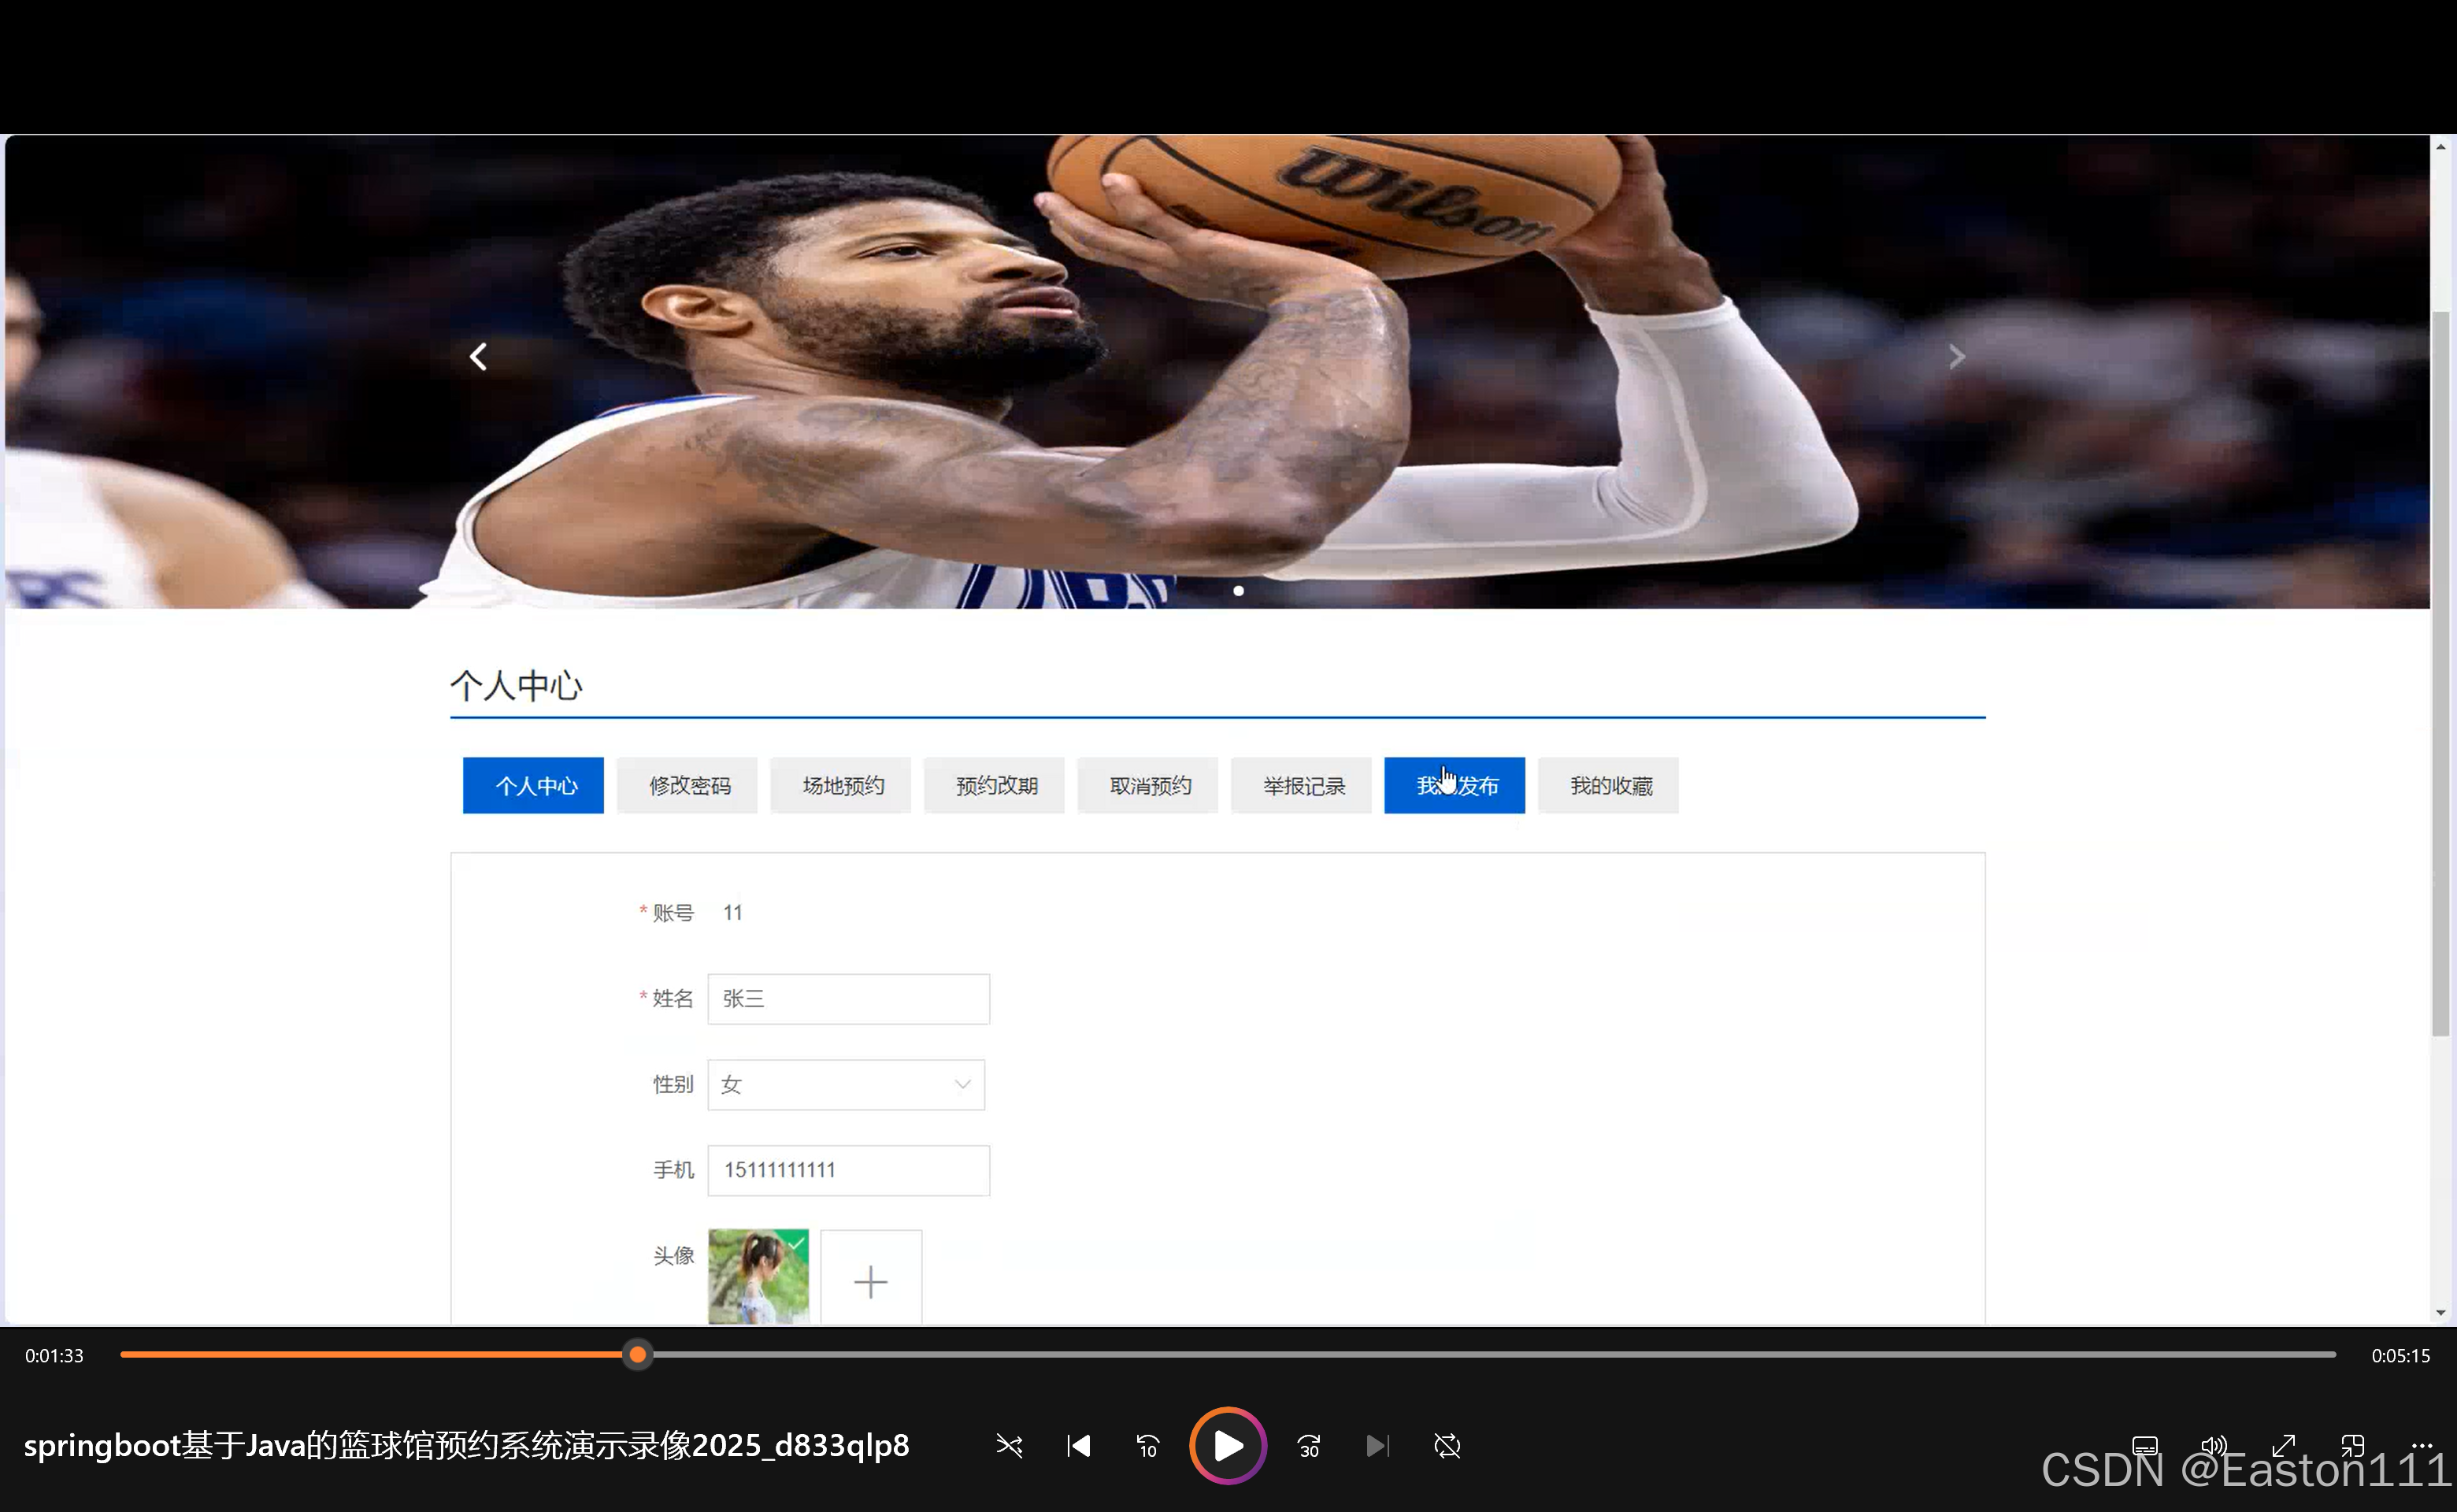Skip to the previous video
Image resolution: width=2457 pixels, height=1512 pixels.
[1078, 1445]
